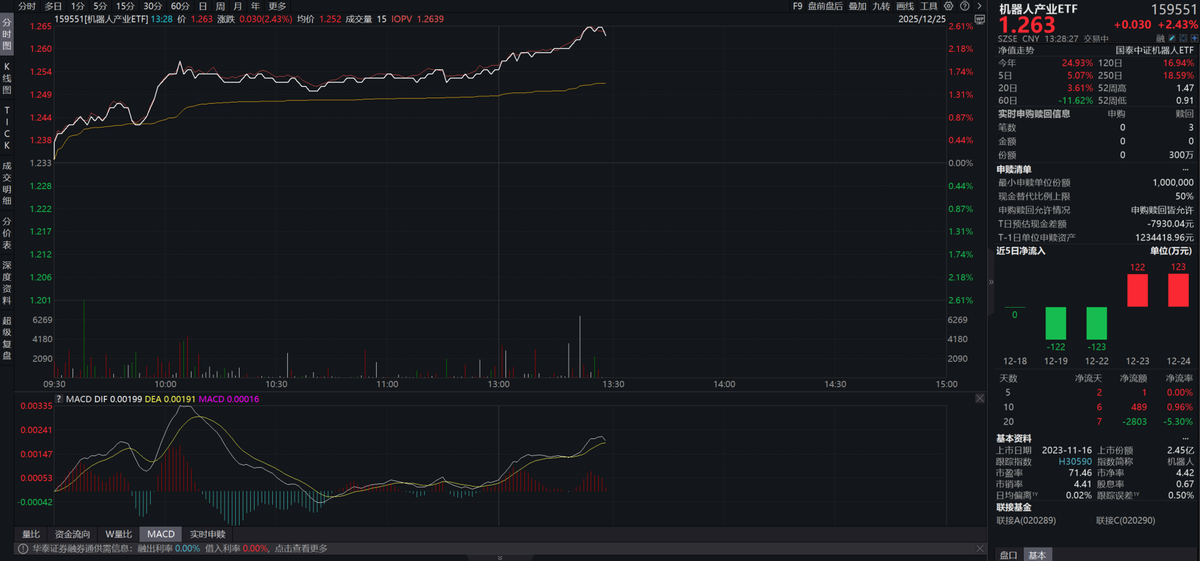Select the 盘口 tab at bottom right
Screen dimensions: 1200x561
click(x=1010, y=554)
